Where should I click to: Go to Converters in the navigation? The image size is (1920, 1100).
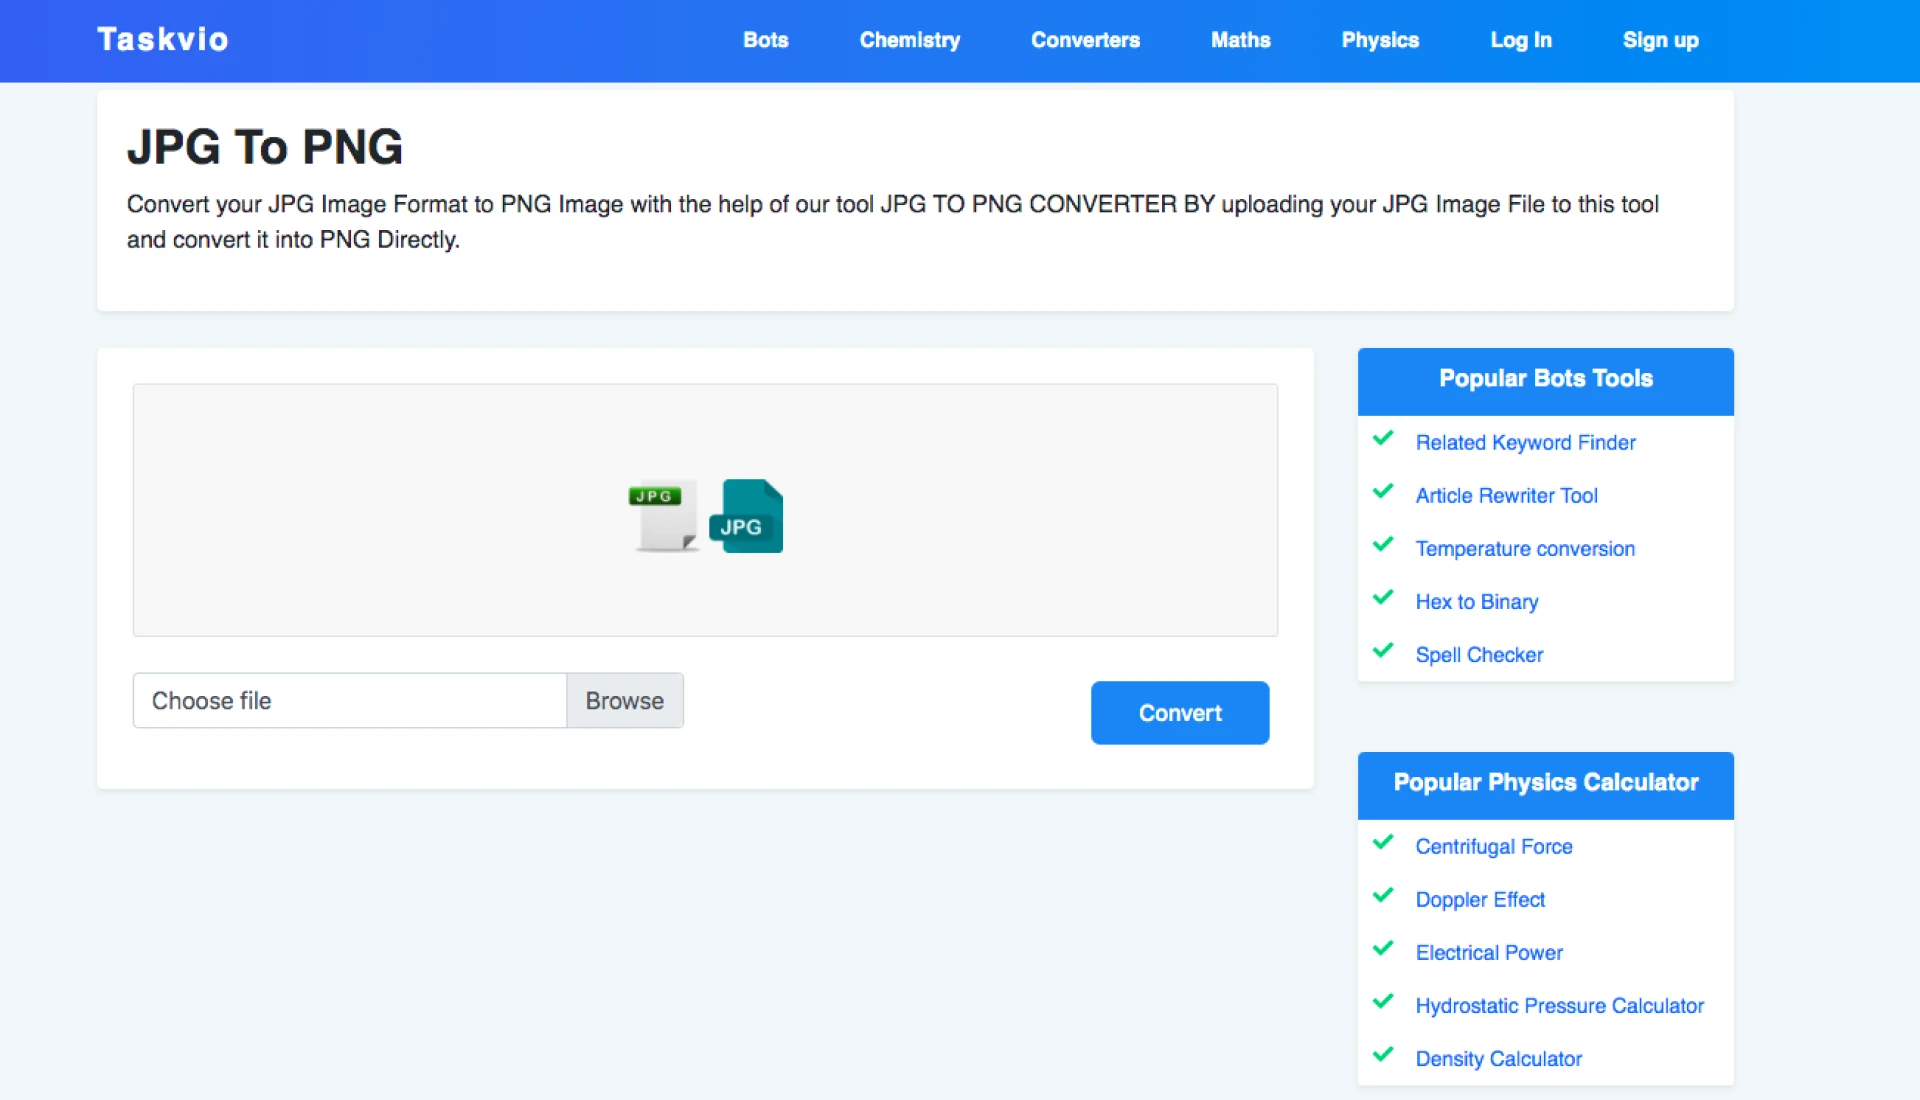coord(1085,40)
